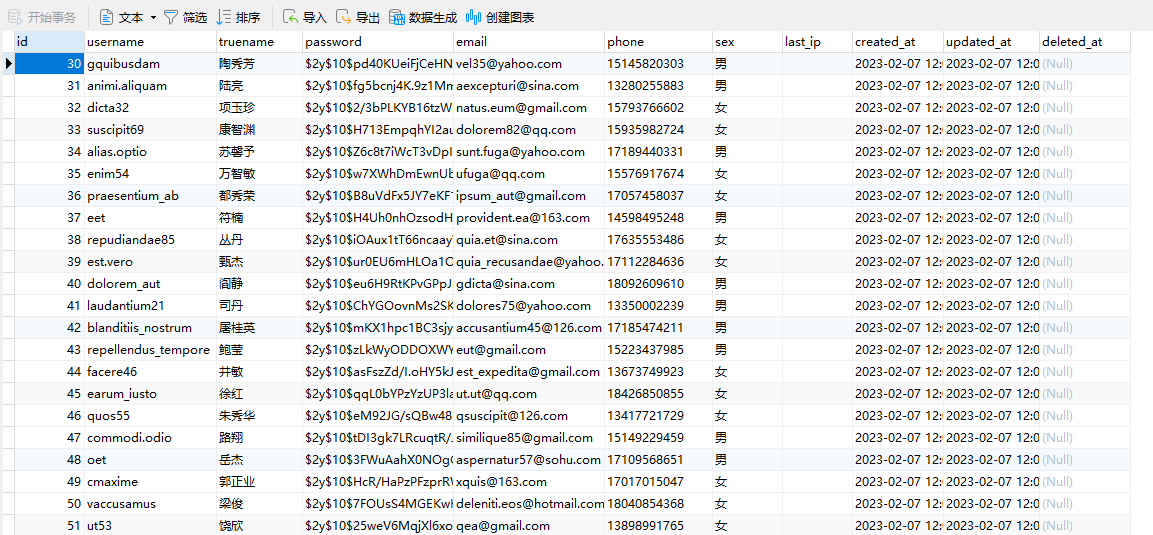1153x535 pixels.
Task: Click the 导入 toolbar label
Action: click(315, 18)
